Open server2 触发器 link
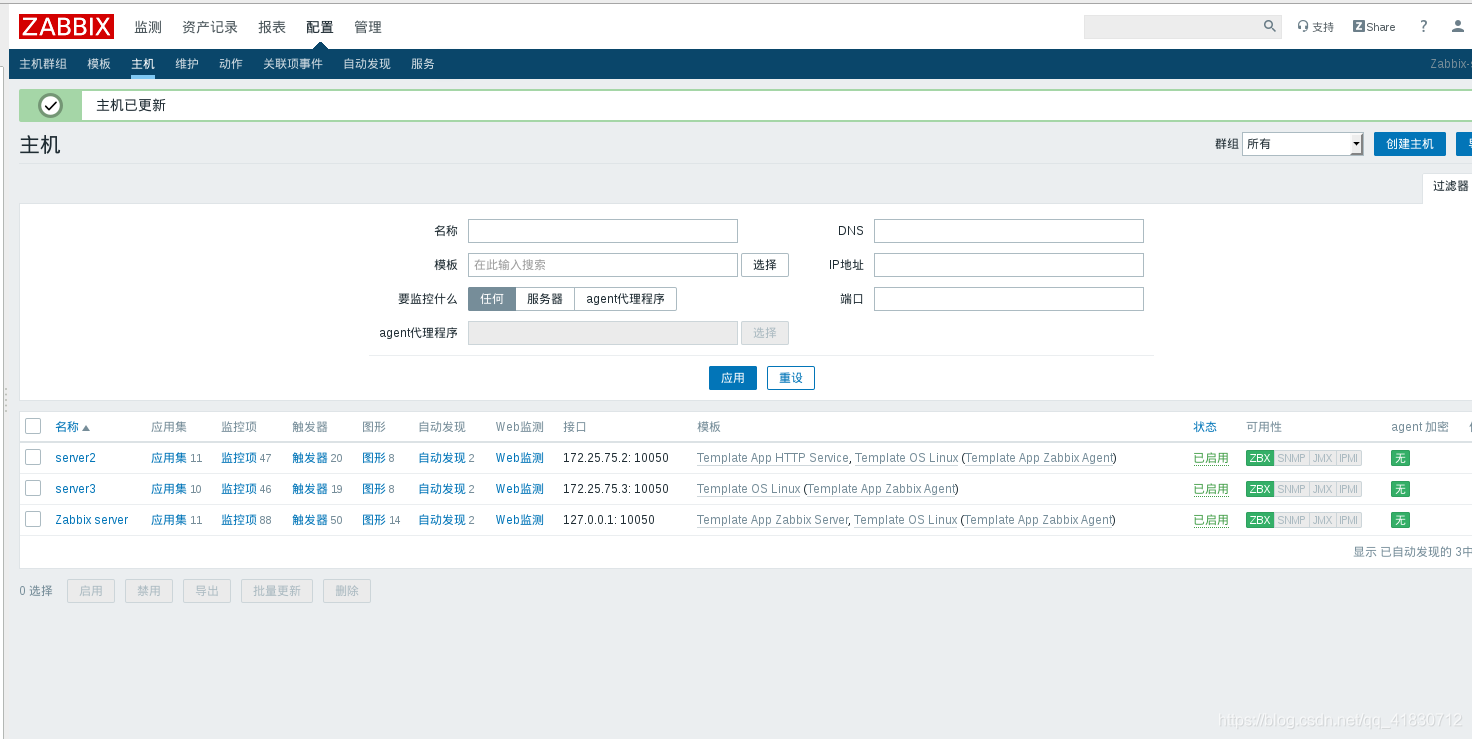The width and height of the screenshot is (1472, 739). point(310,458)
